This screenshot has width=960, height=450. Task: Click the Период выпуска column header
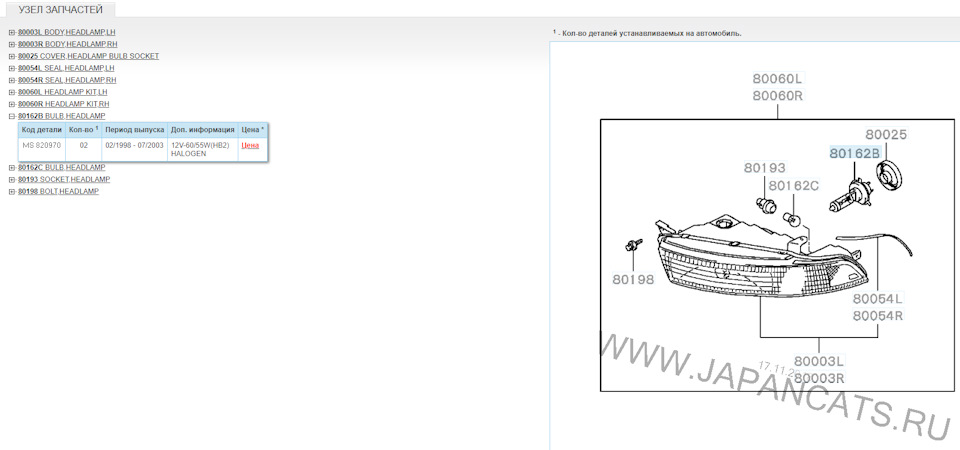[x=135, y=130]
